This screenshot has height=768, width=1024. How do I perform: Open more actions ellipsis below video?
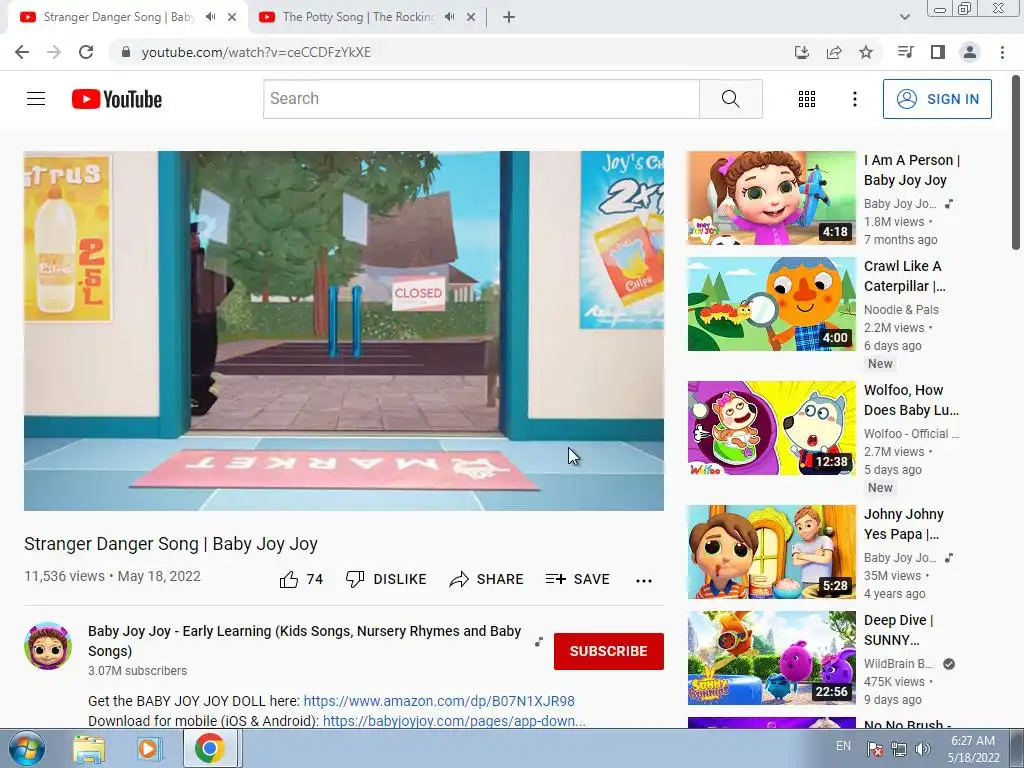[644, 581]
